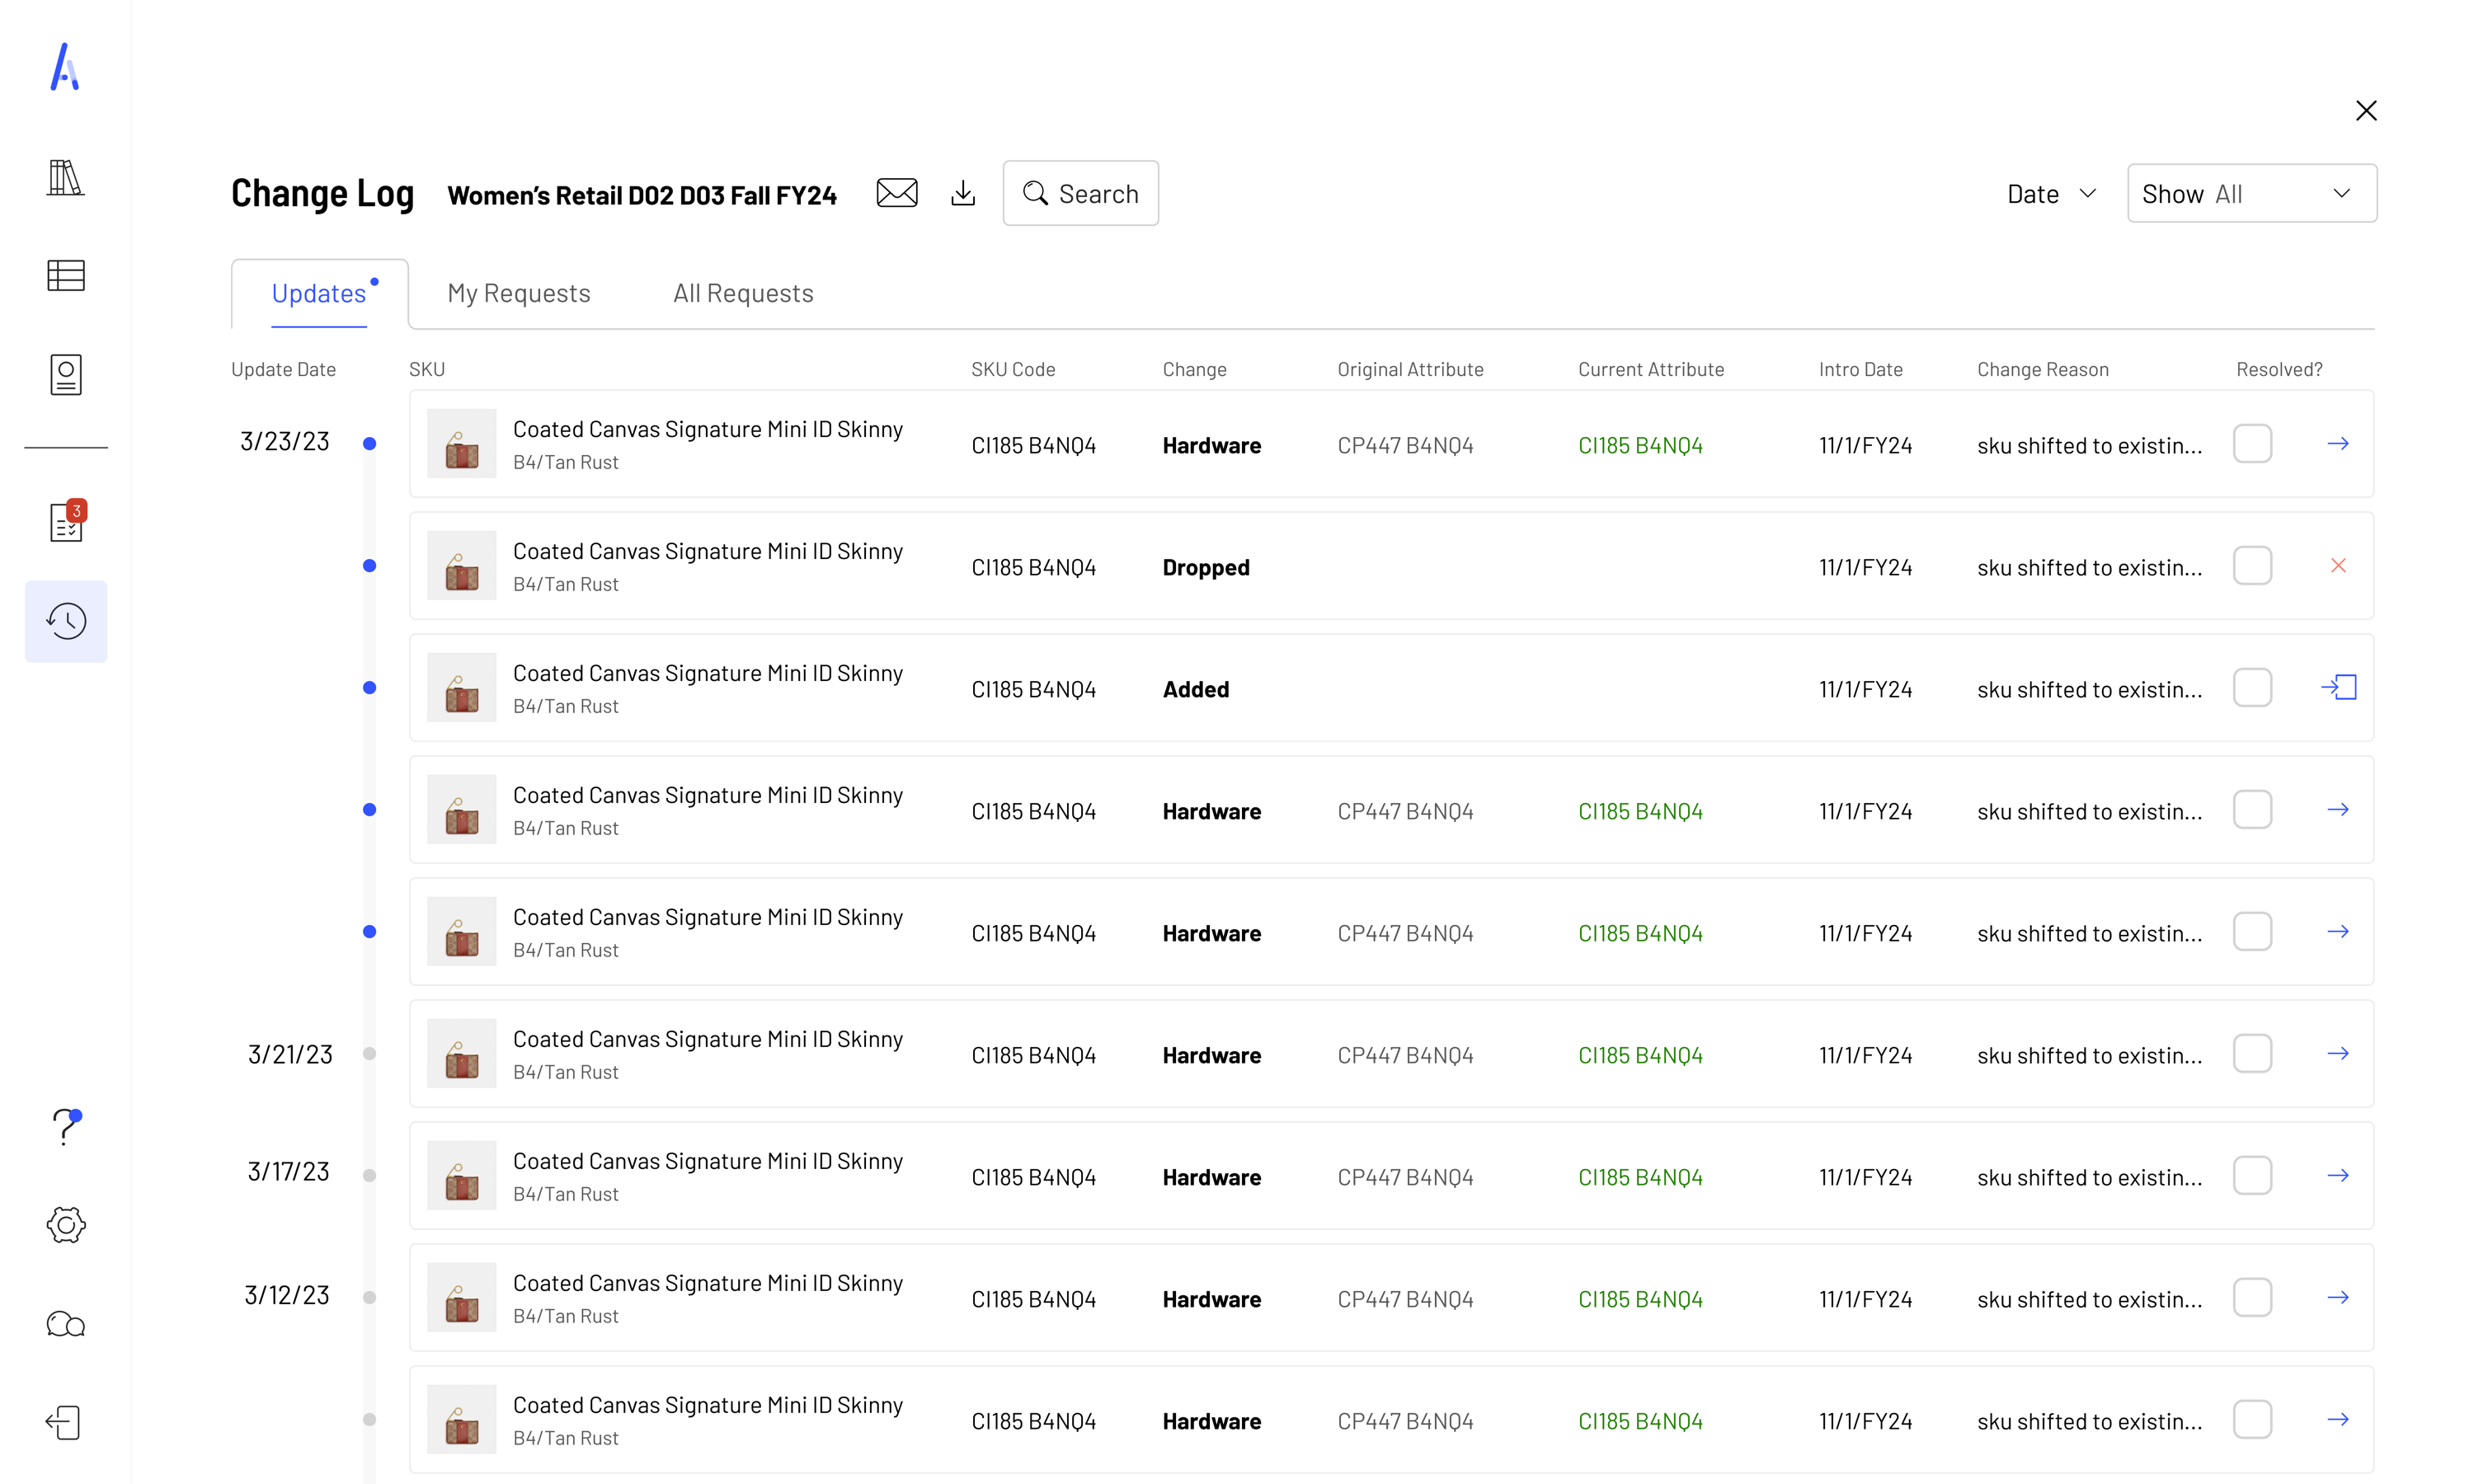
Task: Check Resolved box on first Hardware row
Action: click(x=2252, y=444)
